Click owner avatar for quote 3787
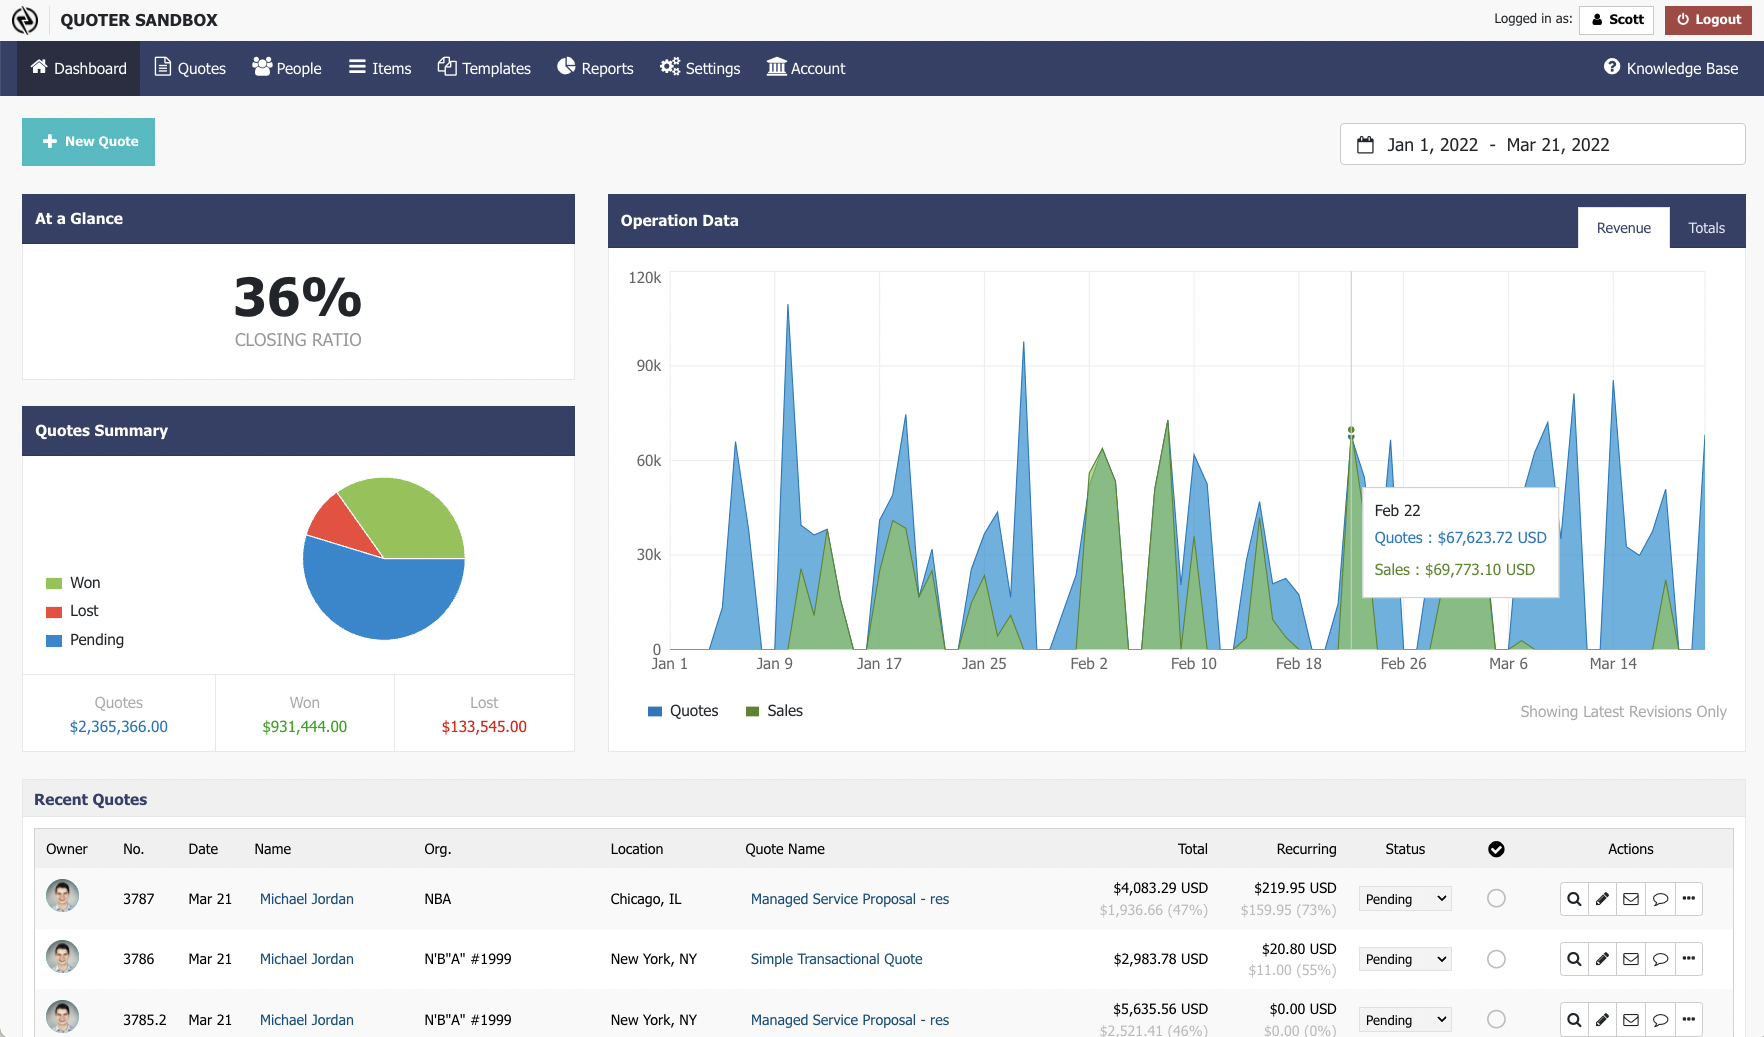This screenshot has width=1764, height=1037. coord(62,896)
